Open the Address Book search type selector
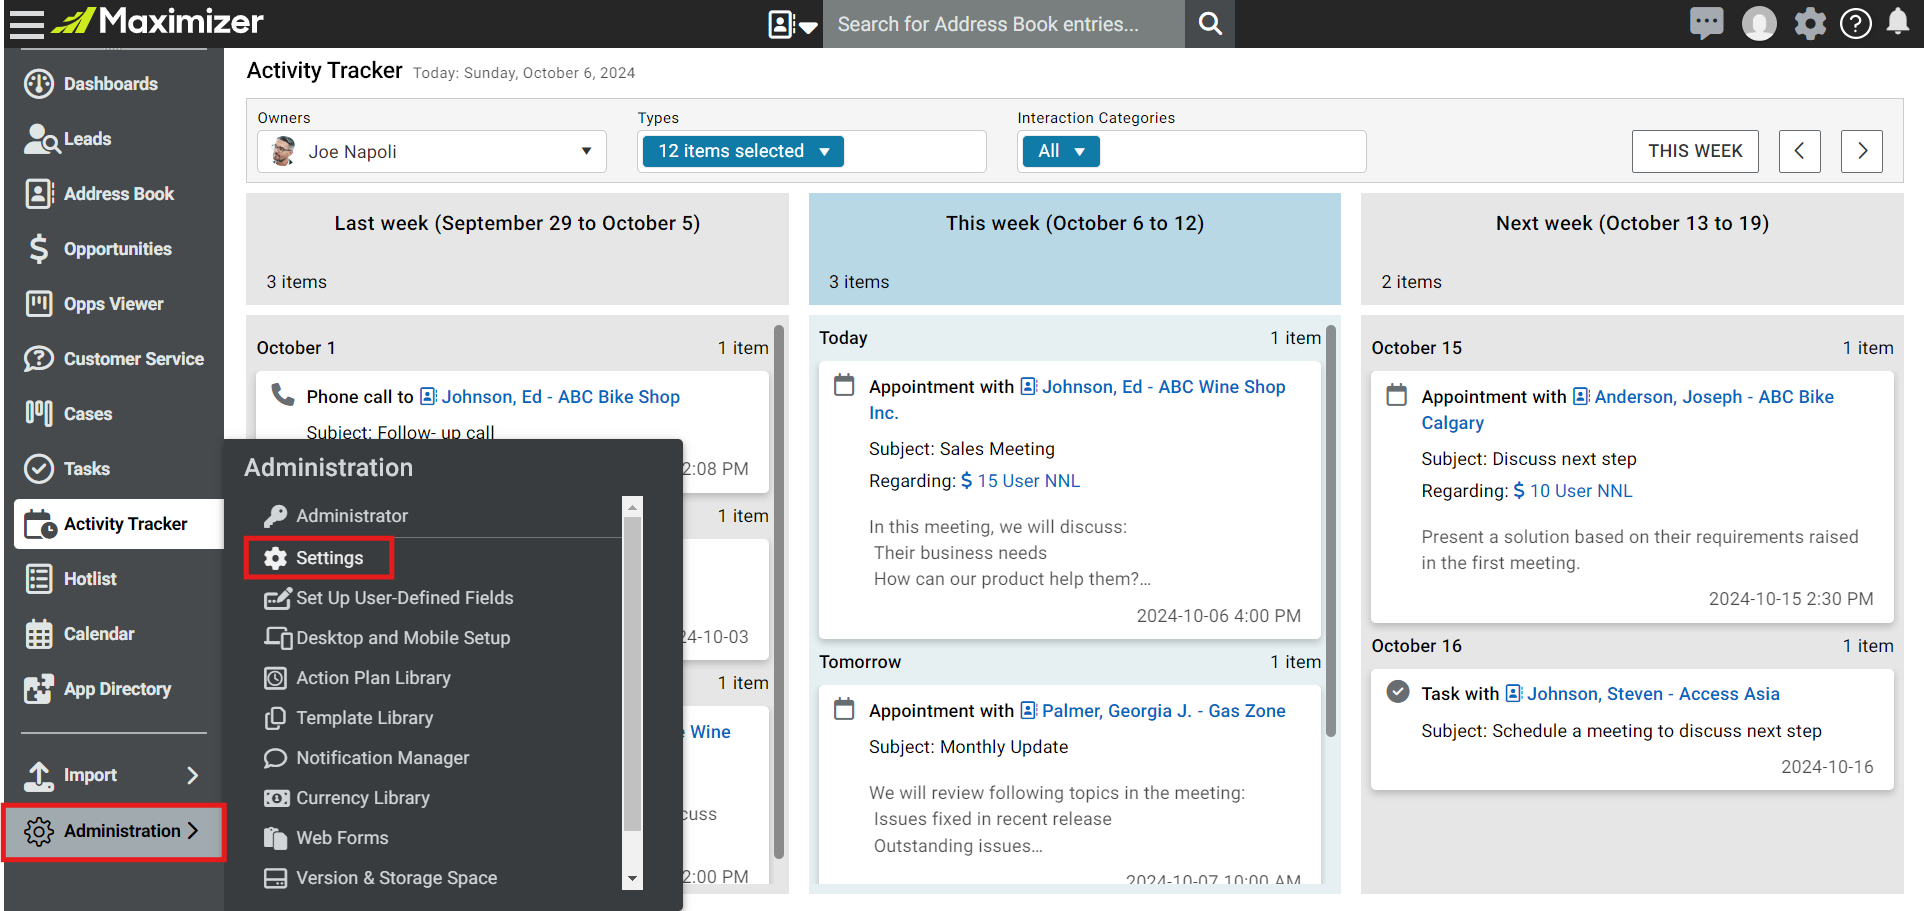This screenshot has height=911, width=1924. (x=792, y=24)
